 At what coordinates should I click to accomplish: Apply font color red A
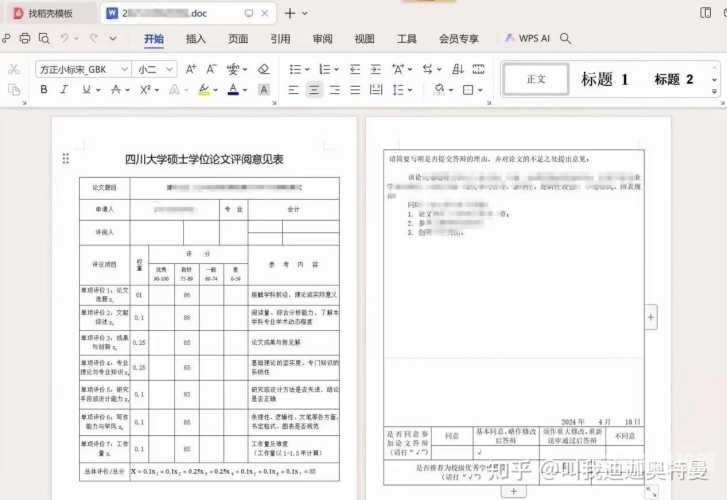233,90
